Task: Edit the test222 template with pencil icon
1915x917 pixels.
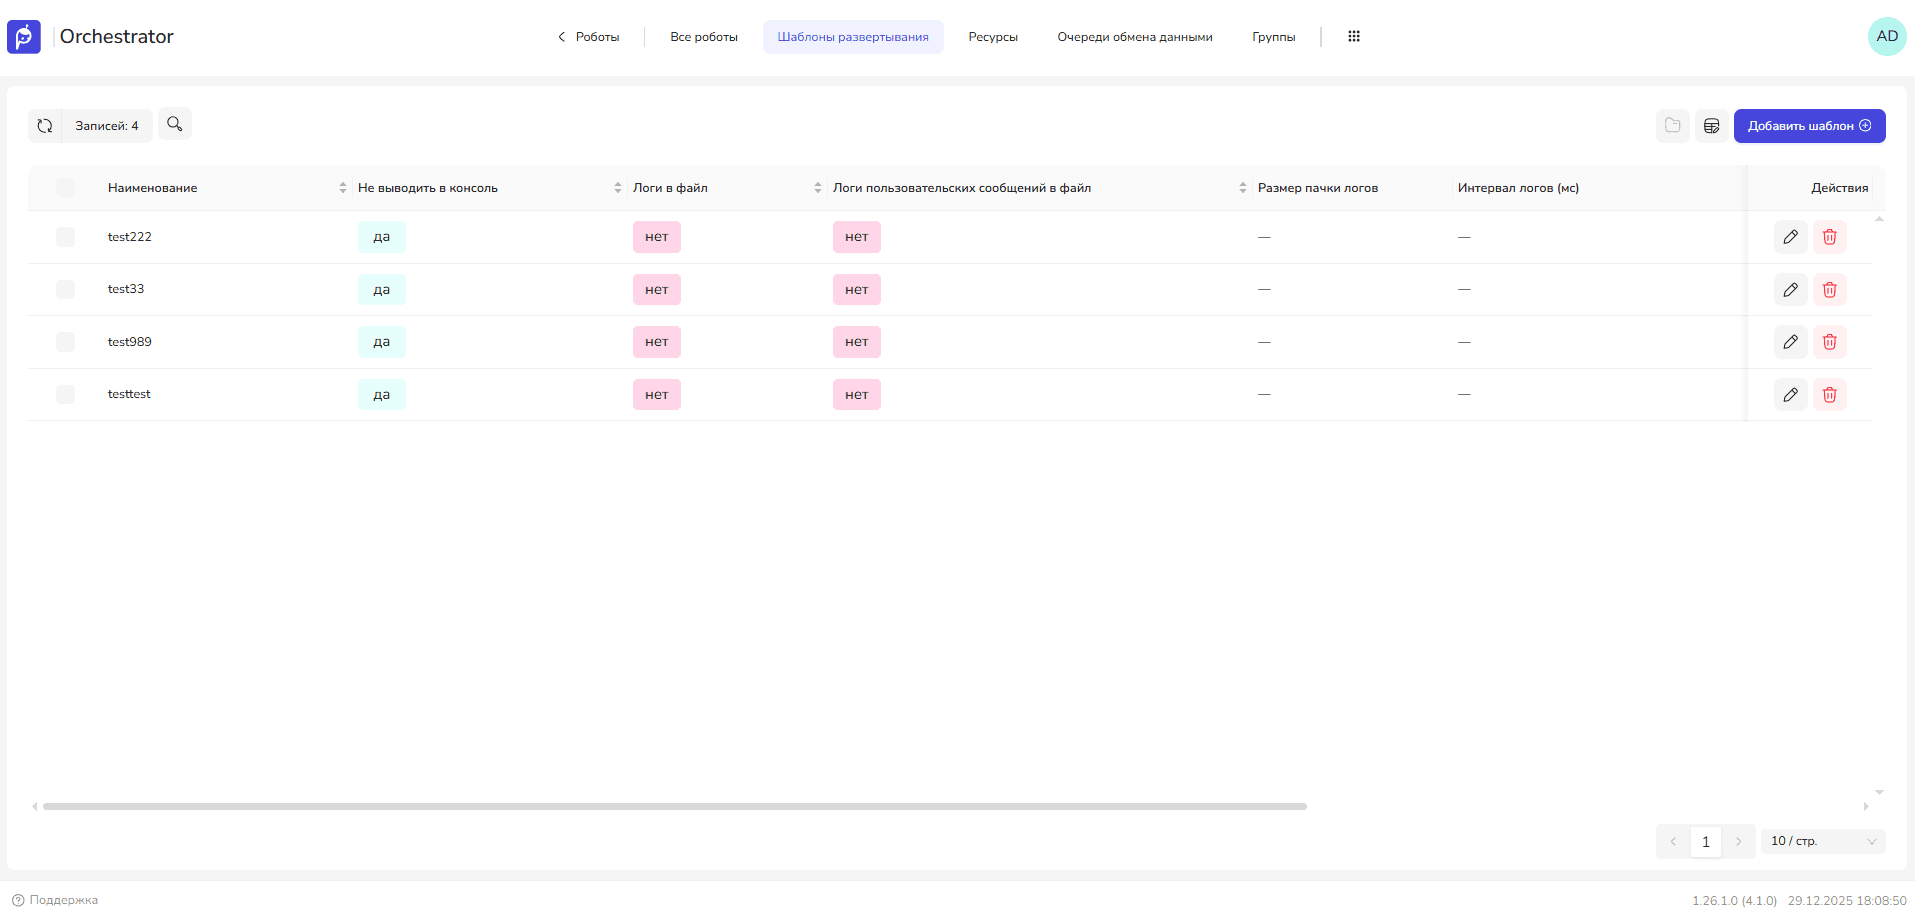Action: (1790, 237)
